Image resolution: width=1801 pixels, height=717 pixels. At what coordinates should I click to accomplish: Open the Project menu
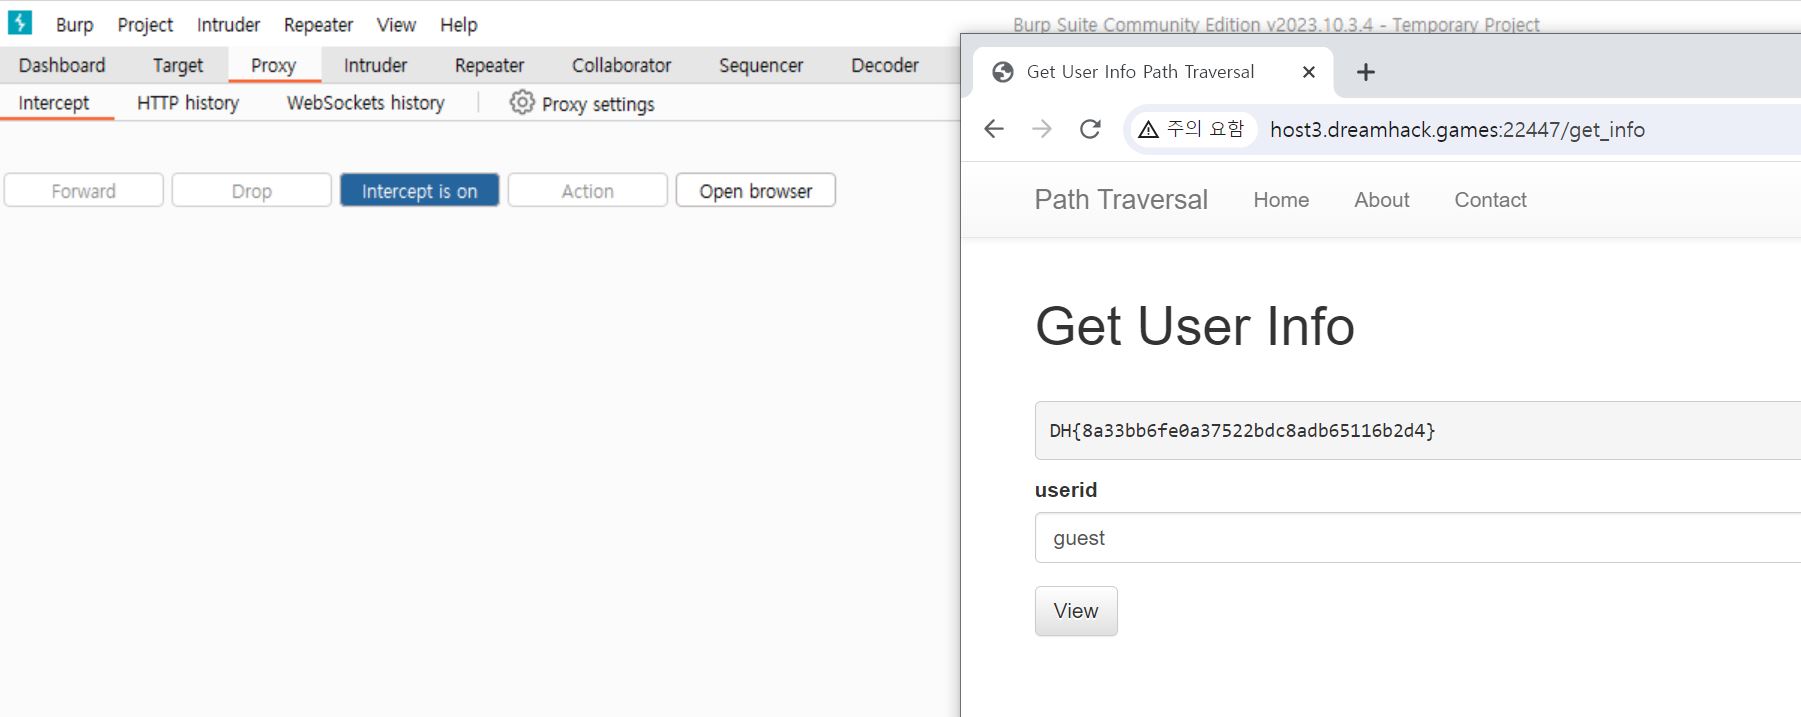145,24
